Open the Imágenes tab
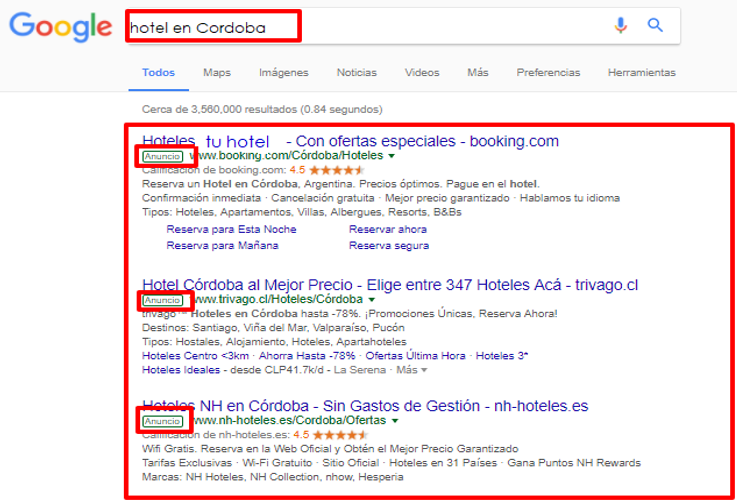This screenshot has width=737, height=502. coord(283,72)
